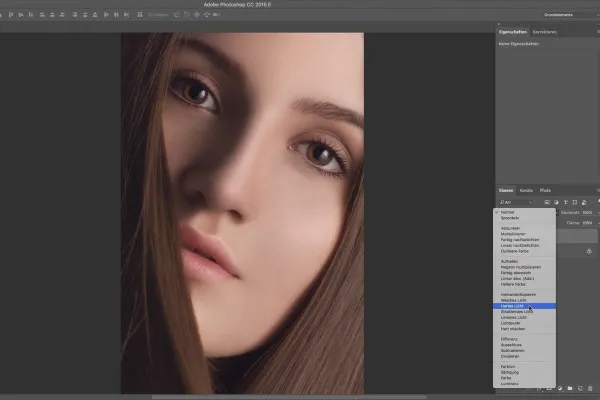Click the text layer filter icon
Image resolution: width=600 pixels, height=400 pixels.
[565, 202]
